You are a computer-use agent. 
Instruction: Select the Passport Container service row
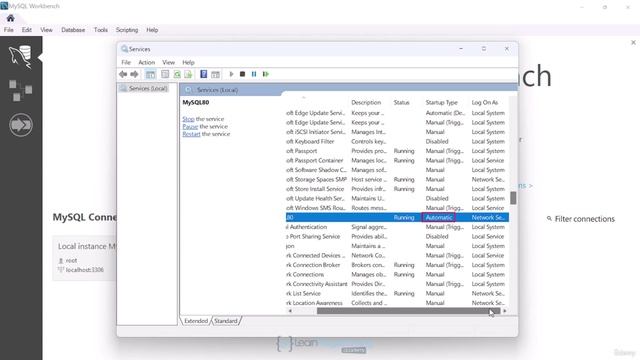click(397, 160)
